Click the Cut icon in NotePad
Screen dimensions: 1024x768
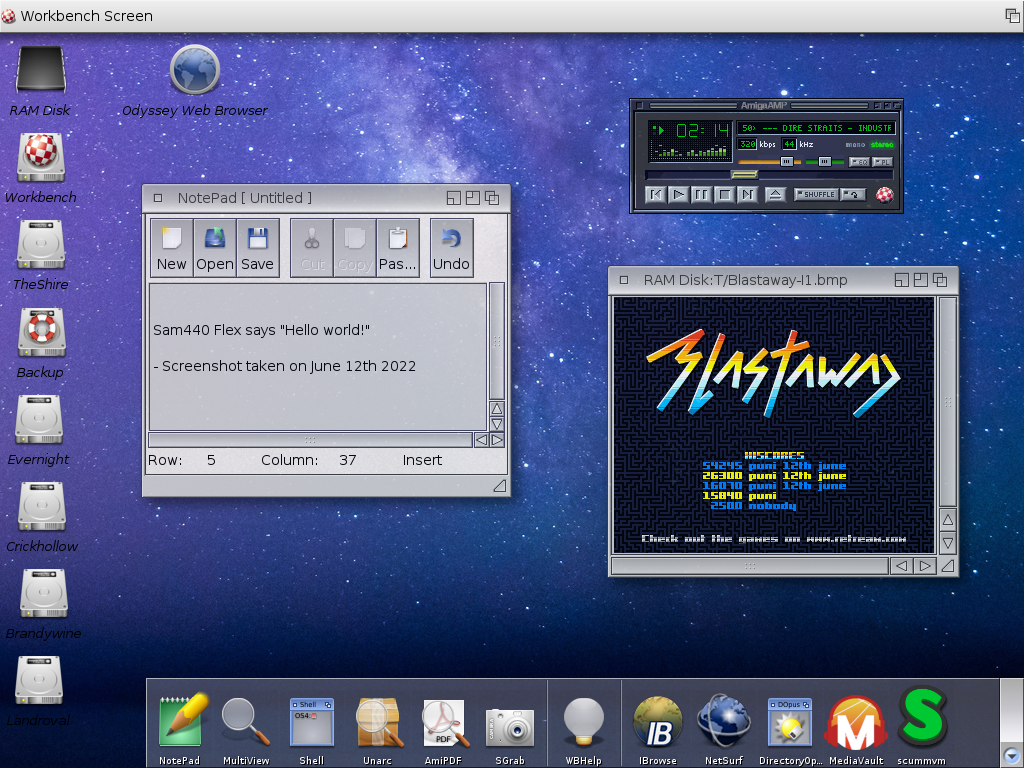pyautogui.click(x=312, y=248)
